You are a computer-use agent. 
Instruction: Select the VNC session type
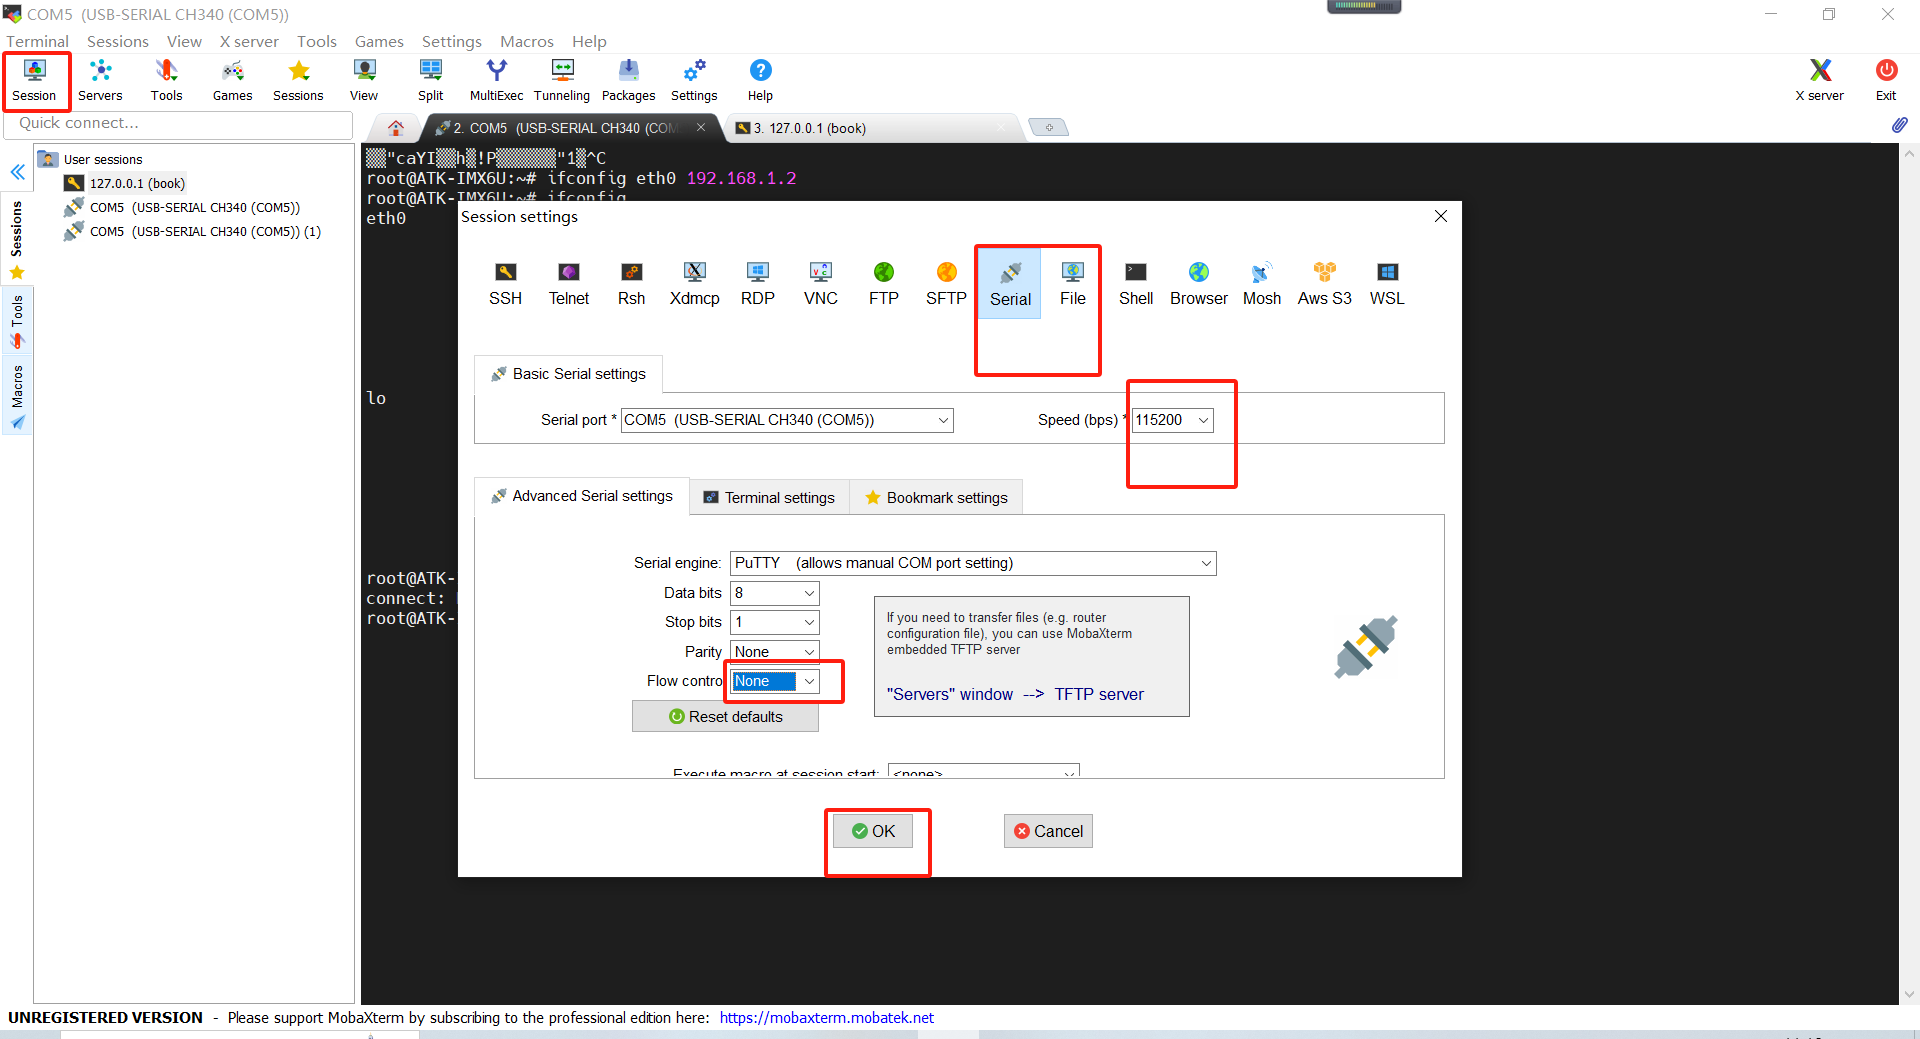821,284
